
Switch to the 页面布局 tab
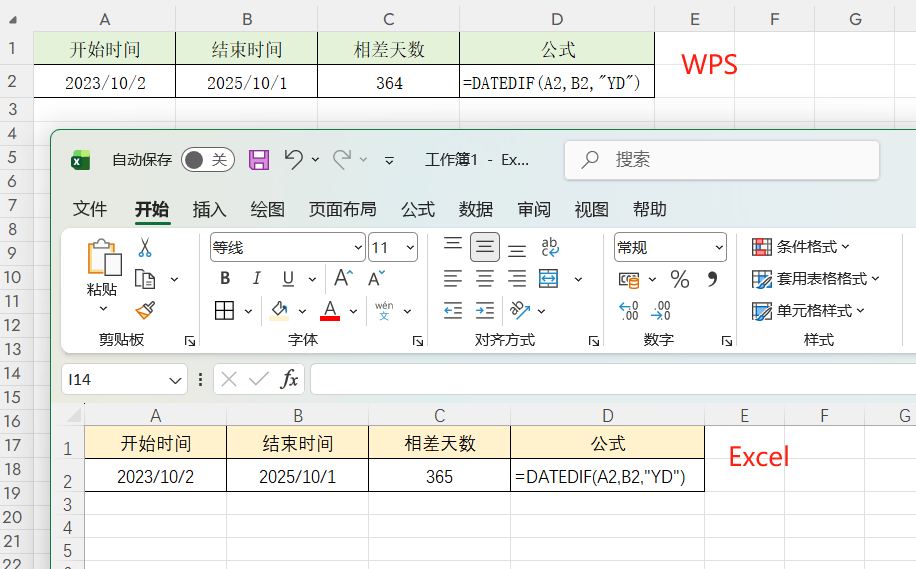point(342,209)
